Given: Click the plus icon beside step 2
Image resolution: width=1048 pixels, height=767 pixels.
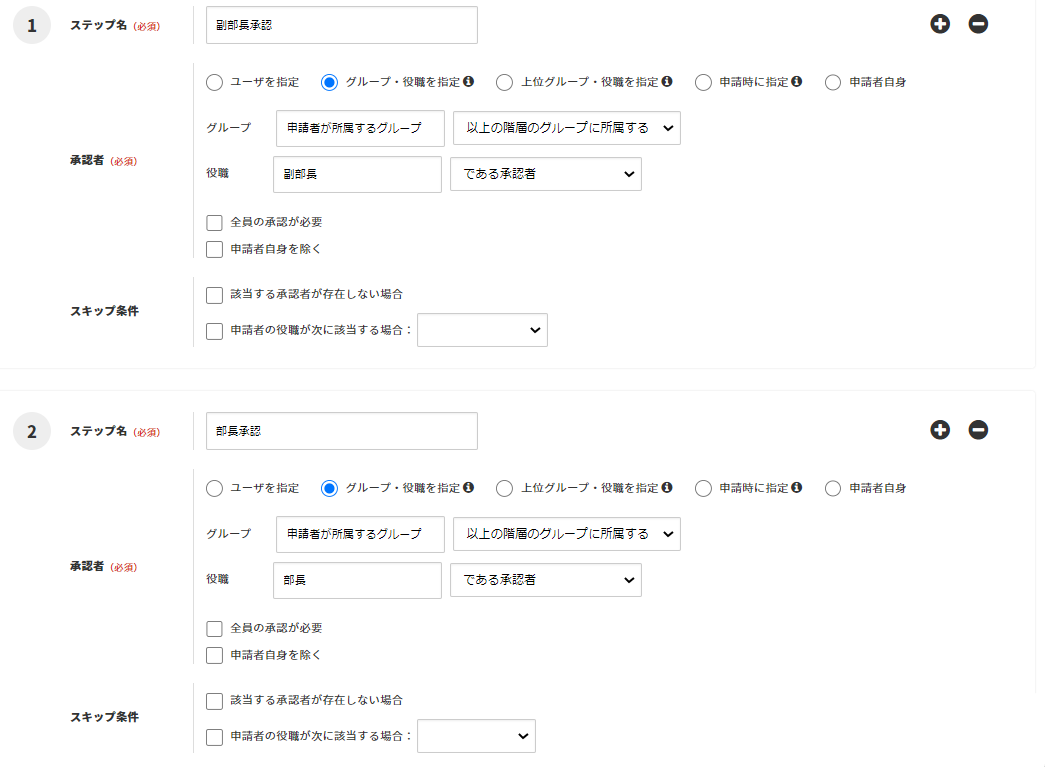Looking at the screenshot, I should tap(939, 430).
